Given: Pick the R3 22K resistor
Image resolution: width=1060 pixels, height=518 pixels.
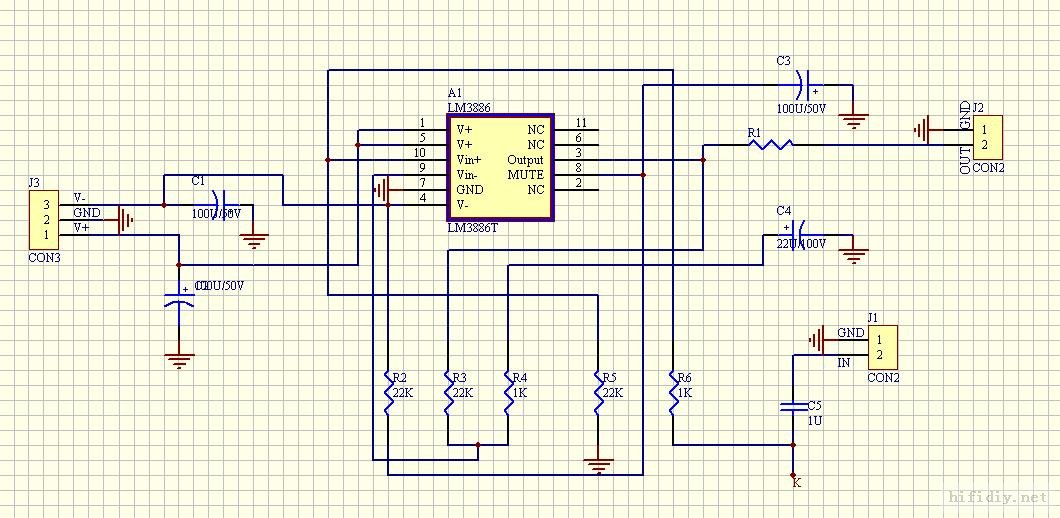Looking at the screenshot, I should tap(447, 392).
